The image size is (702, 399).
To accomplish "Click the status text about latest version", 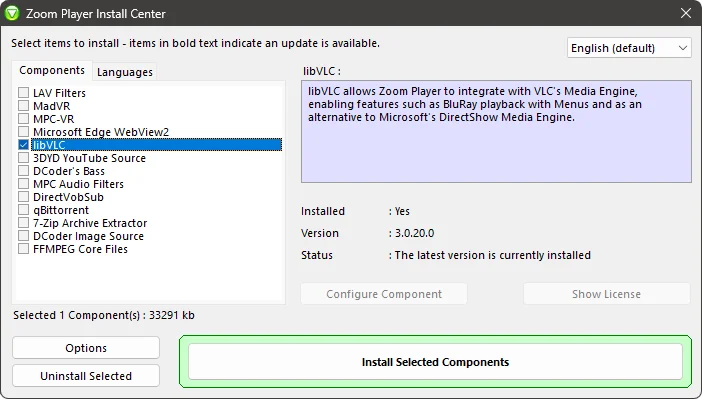I will pos(492,255).
